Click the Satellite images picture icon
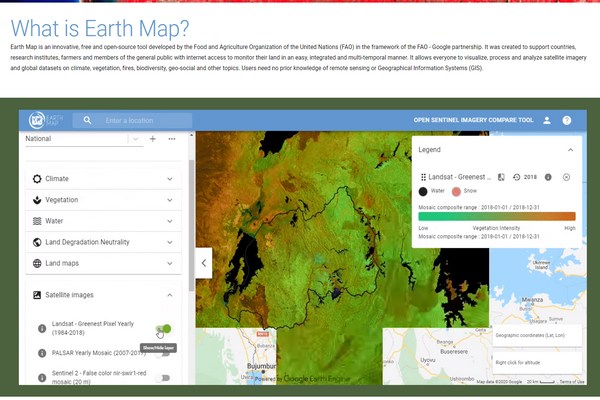 (x=37, y=295)
